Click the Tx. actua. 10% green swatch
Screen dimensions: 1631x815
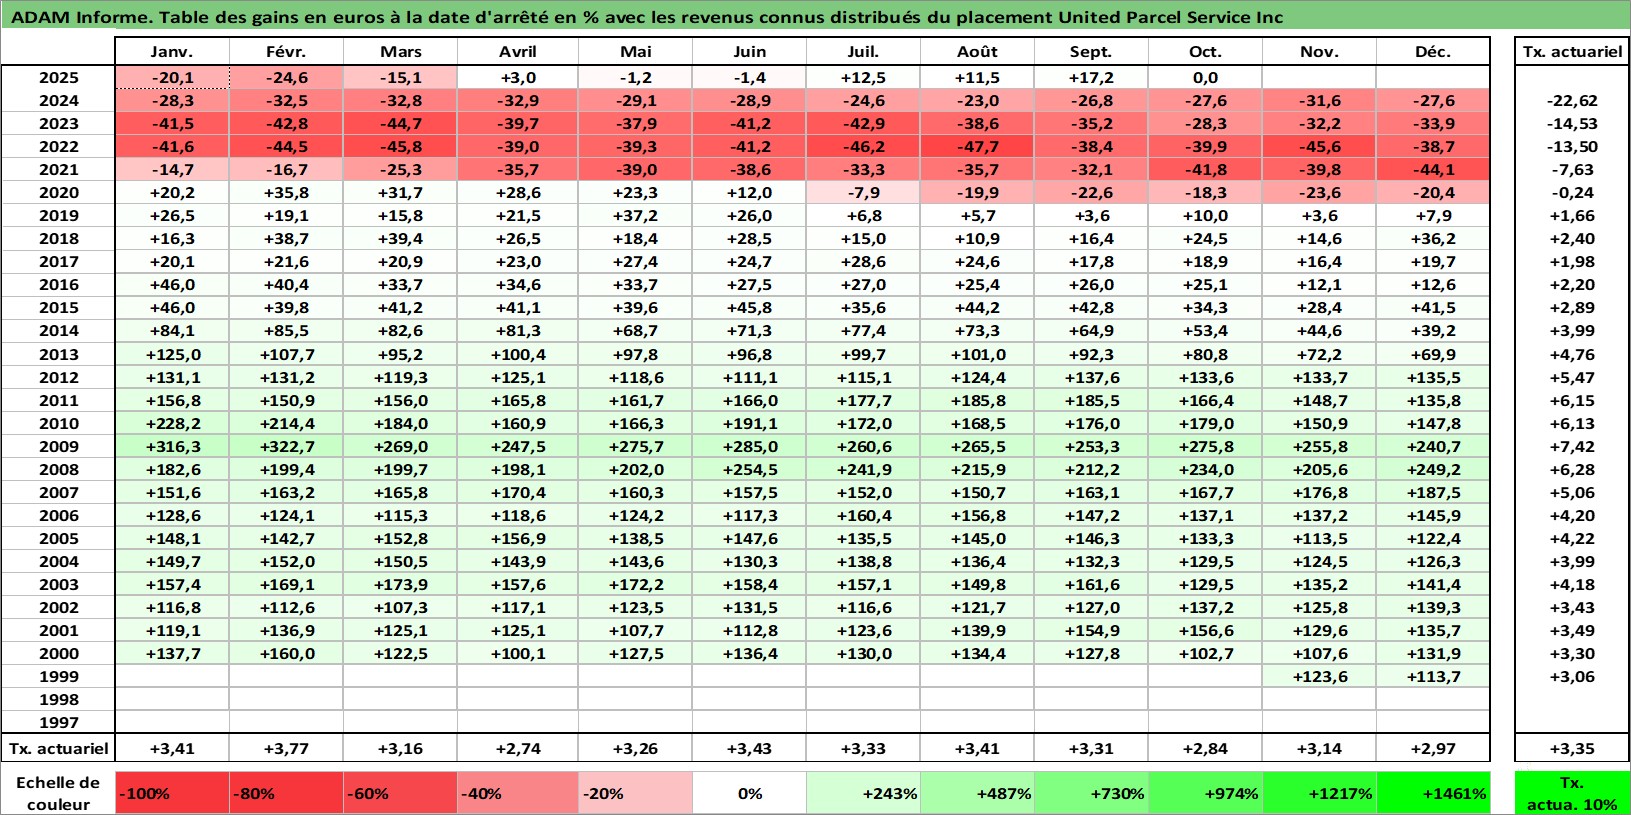click(x=1572, y=793)
